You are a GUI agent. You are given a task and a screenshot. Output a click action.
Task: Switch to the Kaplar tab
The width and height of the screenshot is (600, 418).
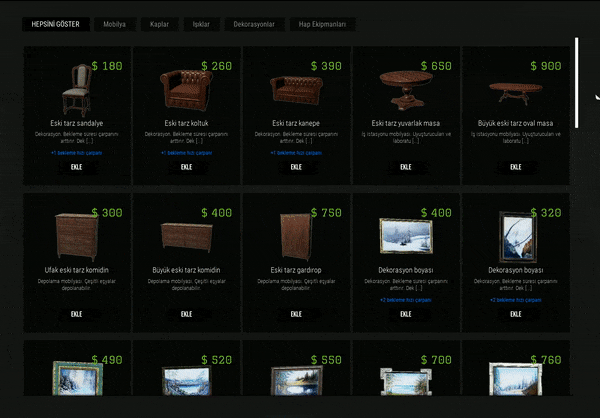pos(159,24)
